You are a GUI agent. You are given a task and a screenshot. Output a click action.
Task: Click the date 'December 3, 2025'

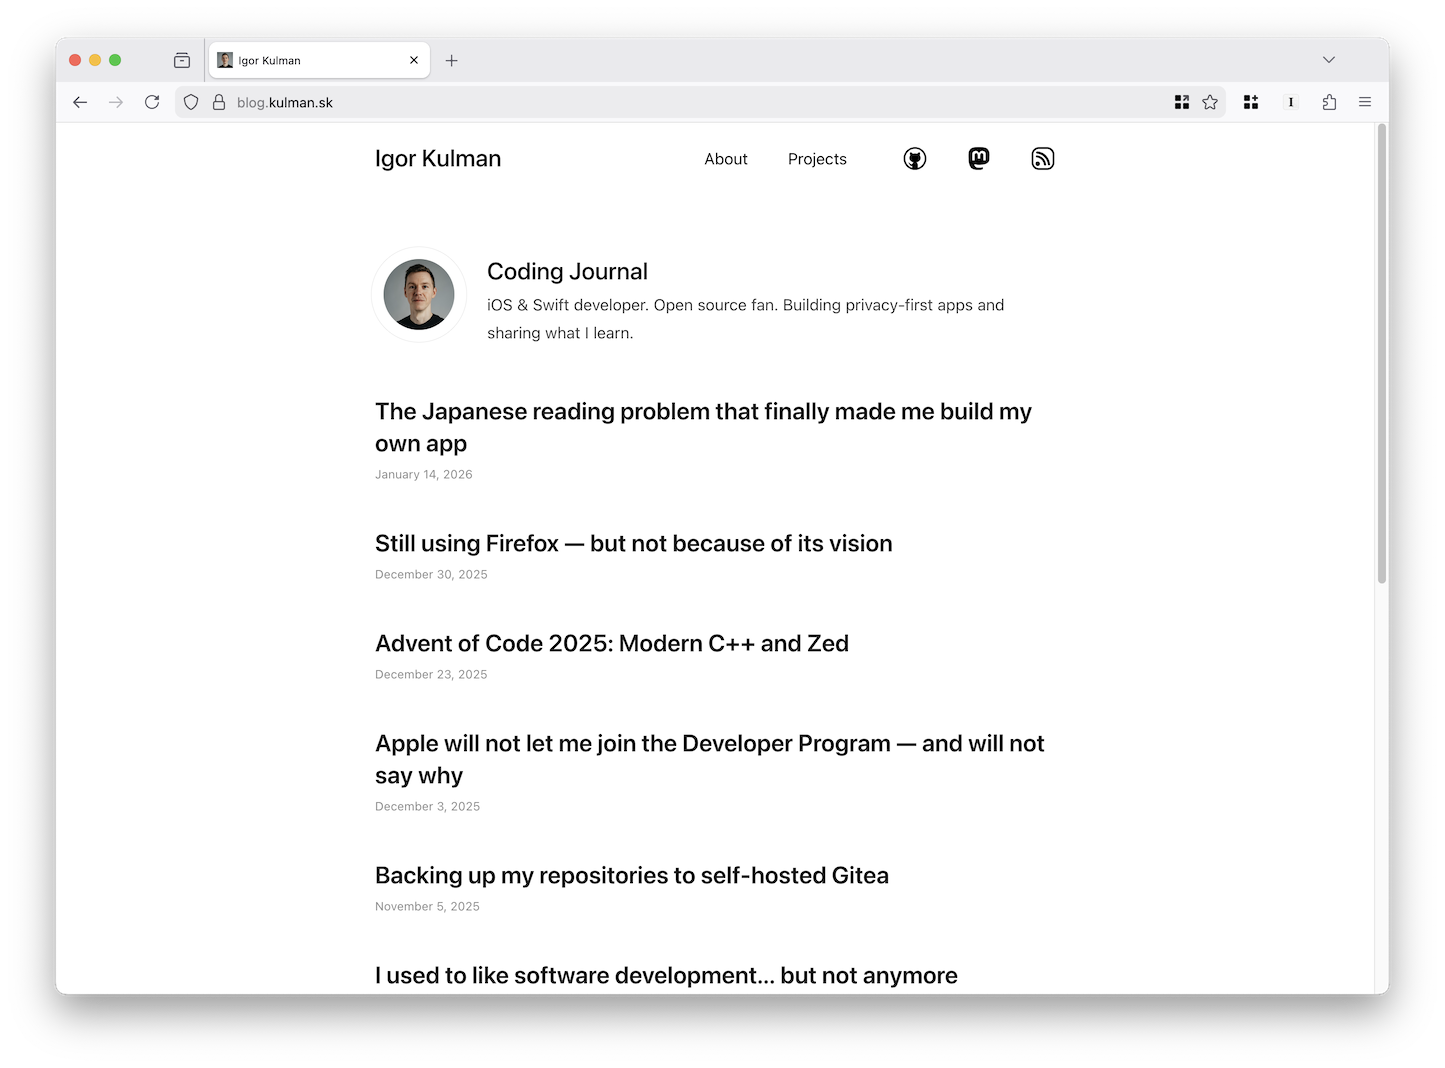(427, 806)
